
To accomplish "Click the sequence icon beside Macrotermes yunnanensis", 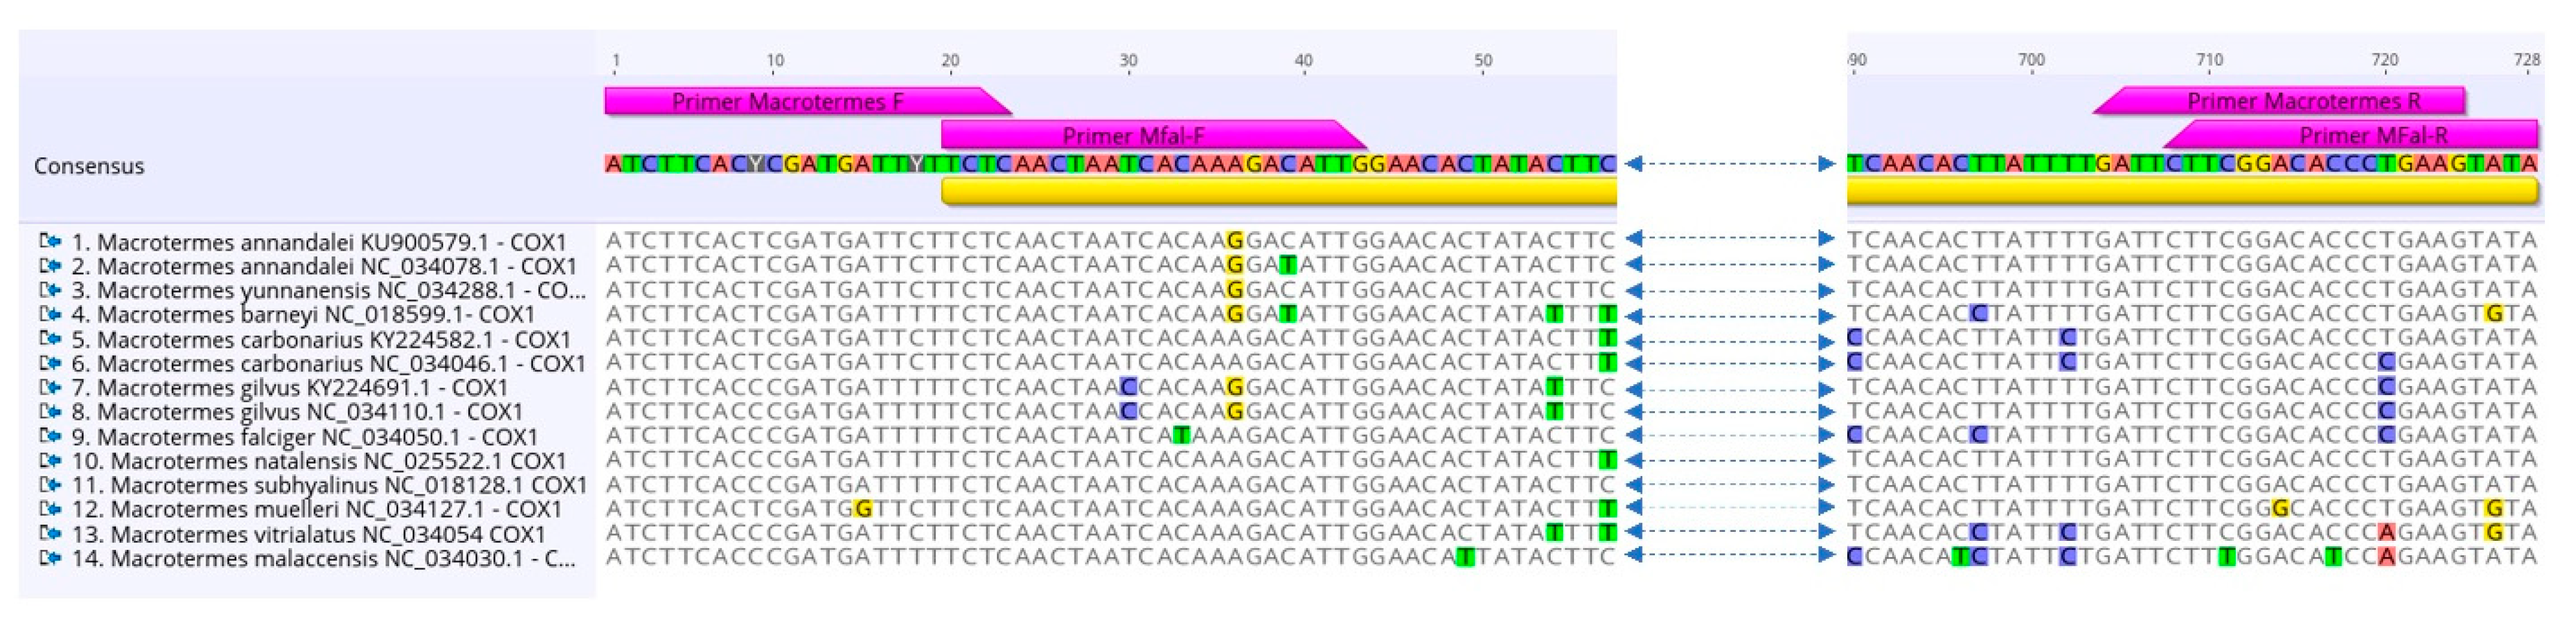I will point(50,290).
